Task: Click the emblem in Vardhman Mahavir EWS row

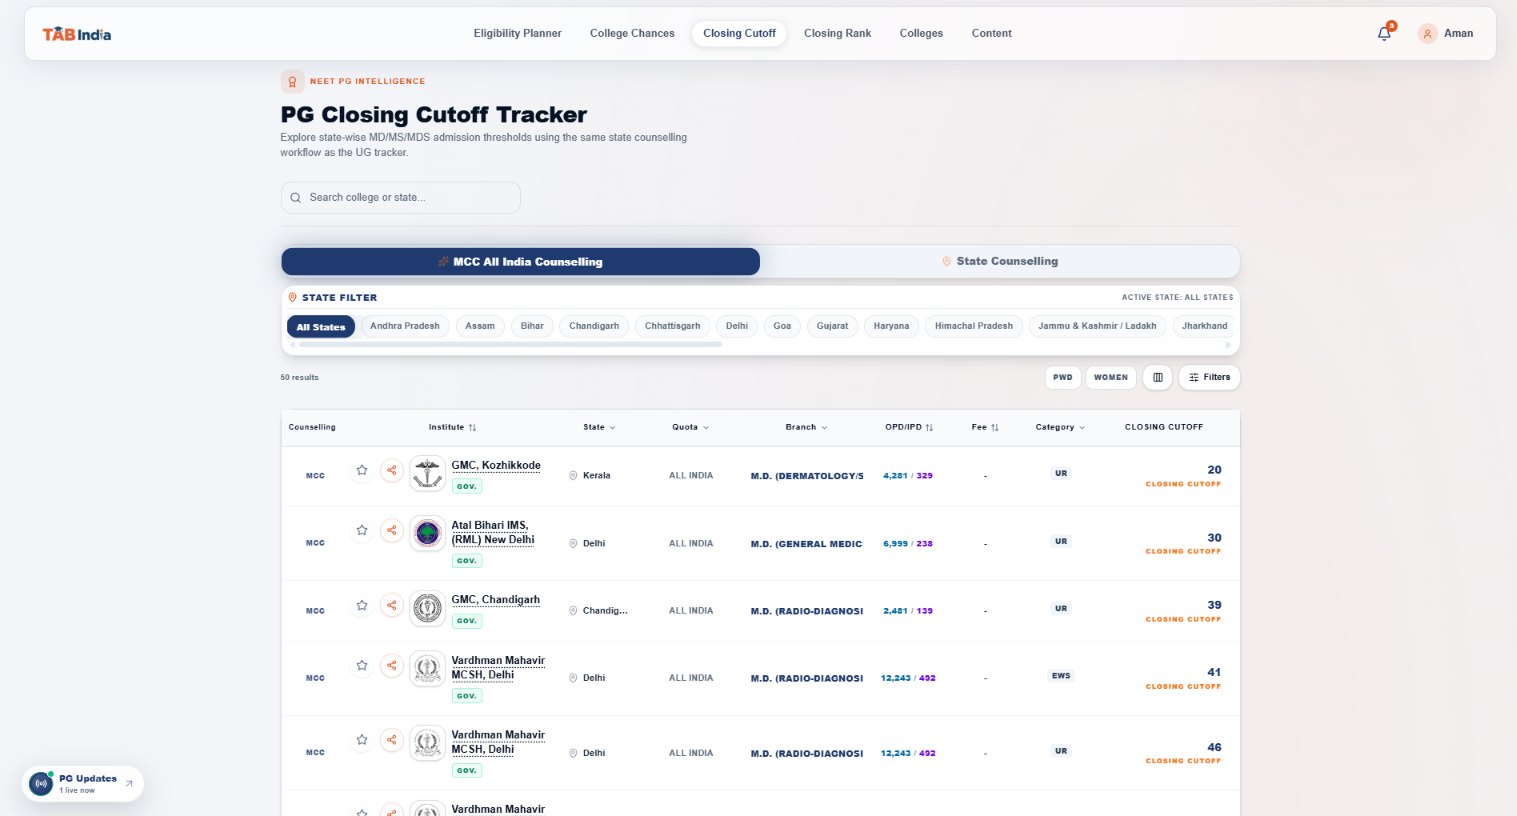Action: pyautogui.click(x=428, y=668)
